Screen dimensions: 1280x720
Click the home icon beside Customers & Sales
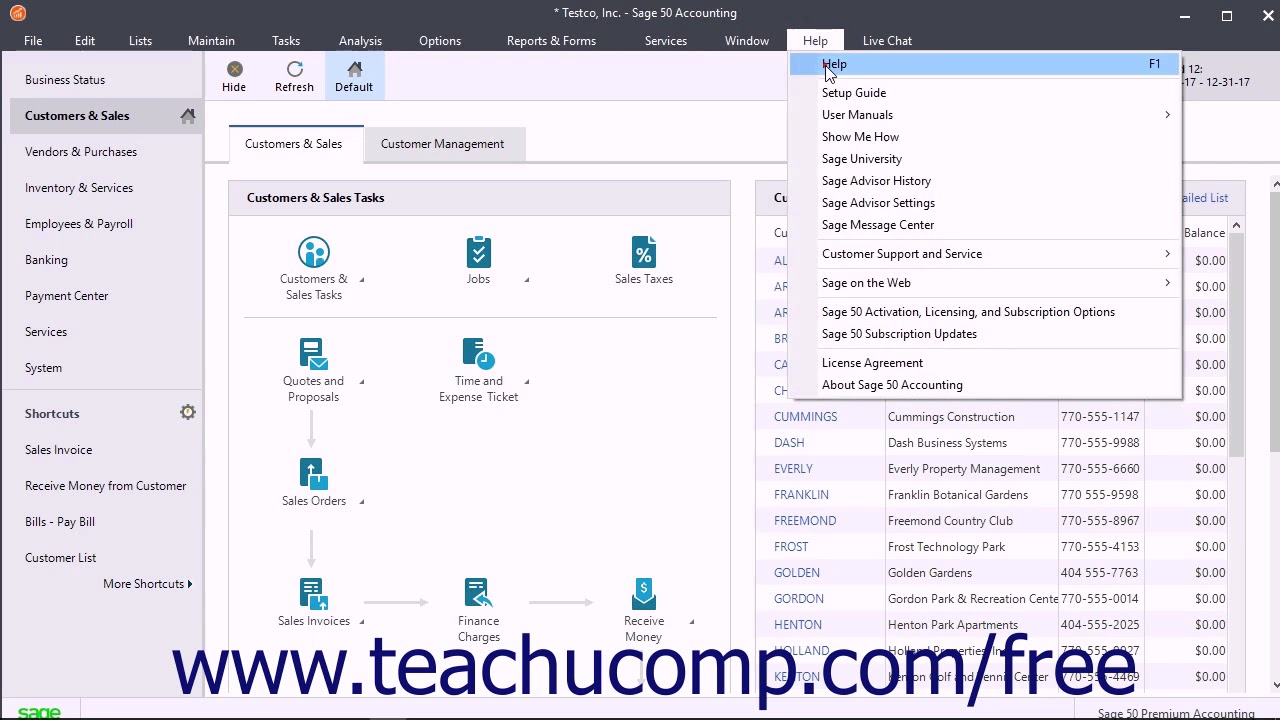tap(188, 116)
